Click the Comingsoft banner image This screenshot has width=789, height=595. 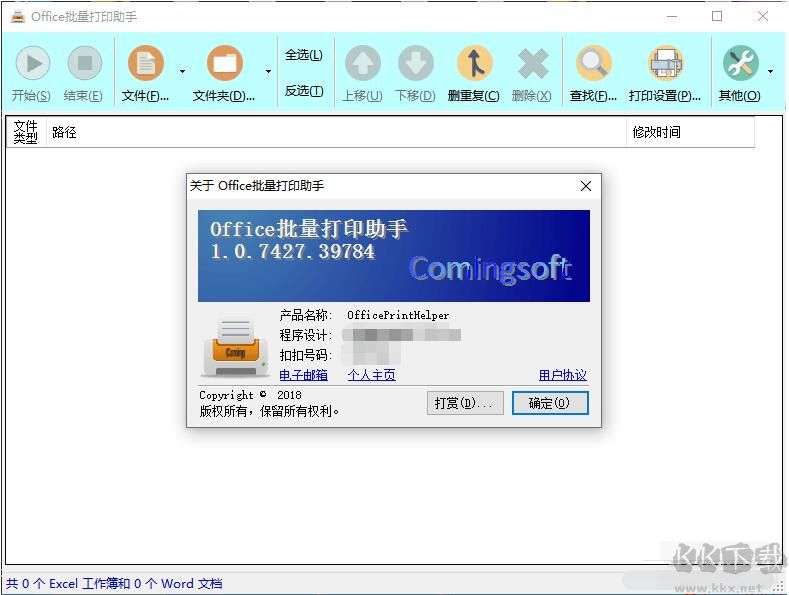[x=393, y=256]
